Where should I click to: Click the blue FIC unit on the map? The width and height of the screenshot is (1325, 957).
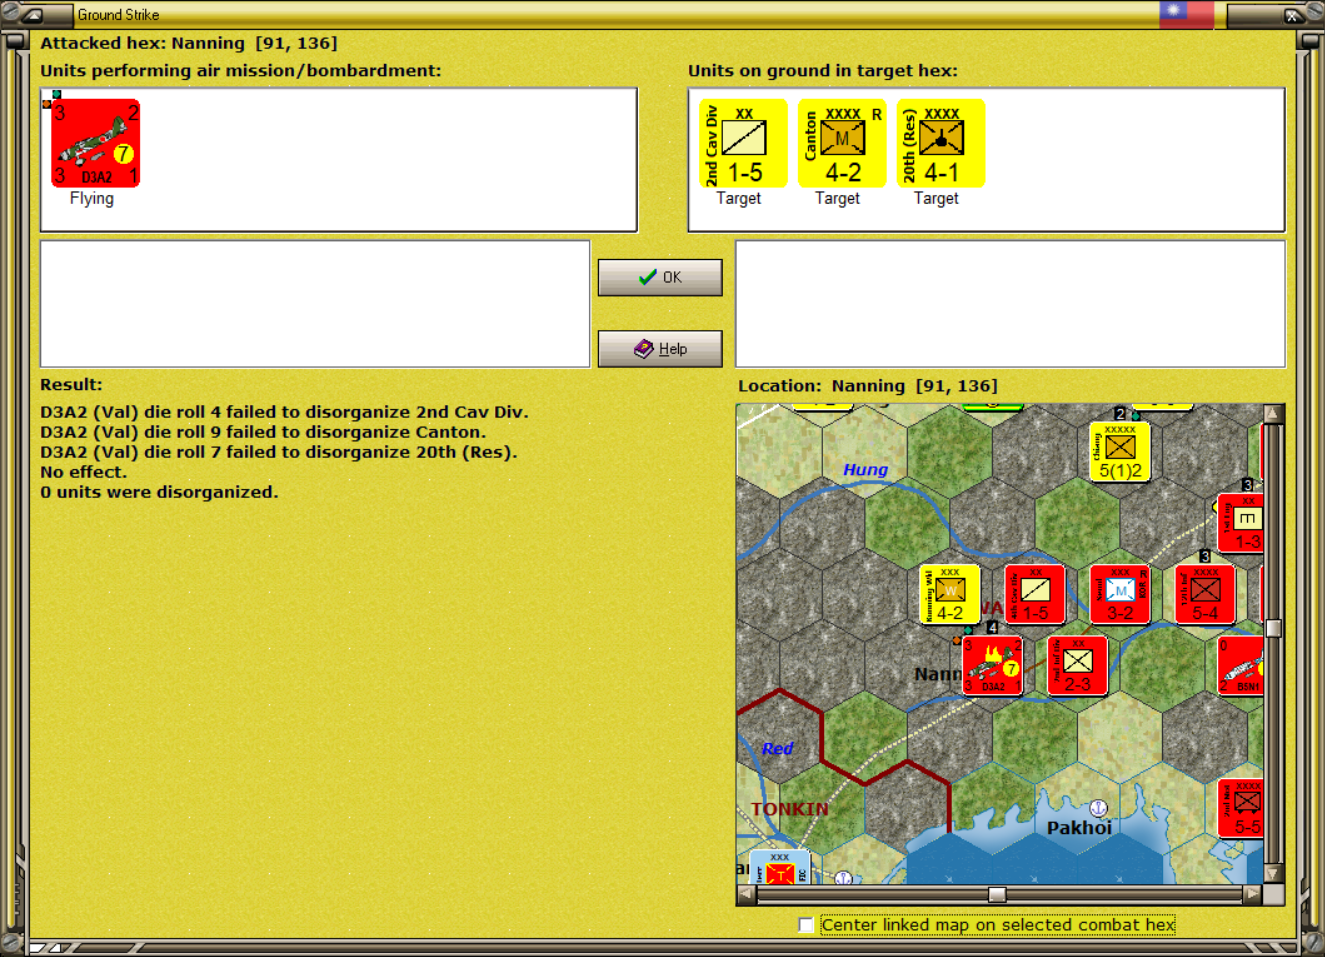click(x=779, y=867)
